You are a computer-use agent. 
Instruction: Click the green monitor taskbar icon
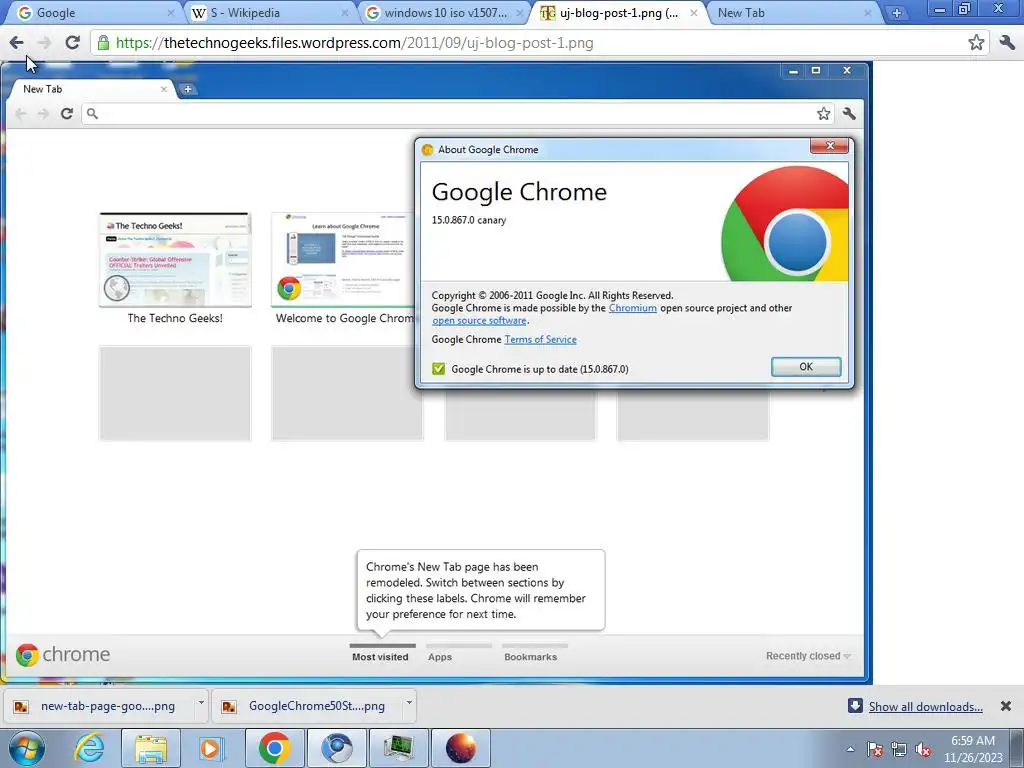(398, 748)
